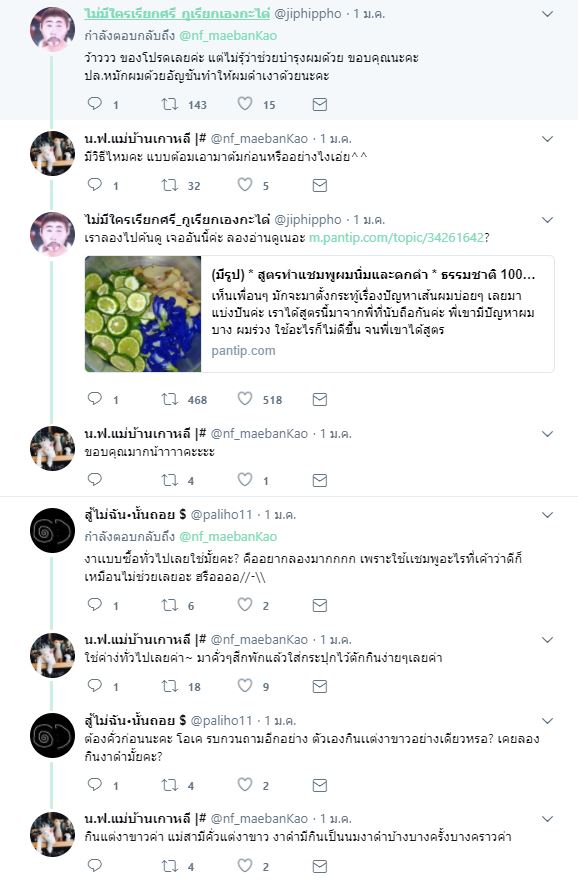
Task: Like the tweet with 15 likes
Action: (245, 104)
